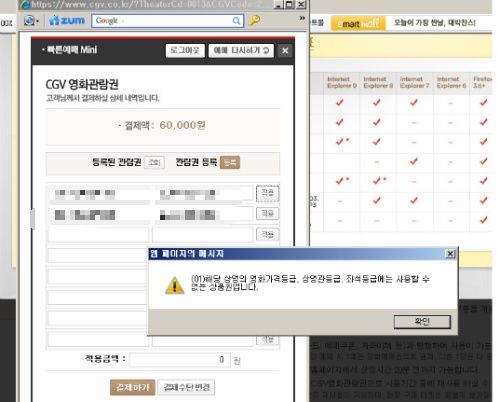Click the 적용금액 amount field

pyautogui.click(x=180, y=360)
